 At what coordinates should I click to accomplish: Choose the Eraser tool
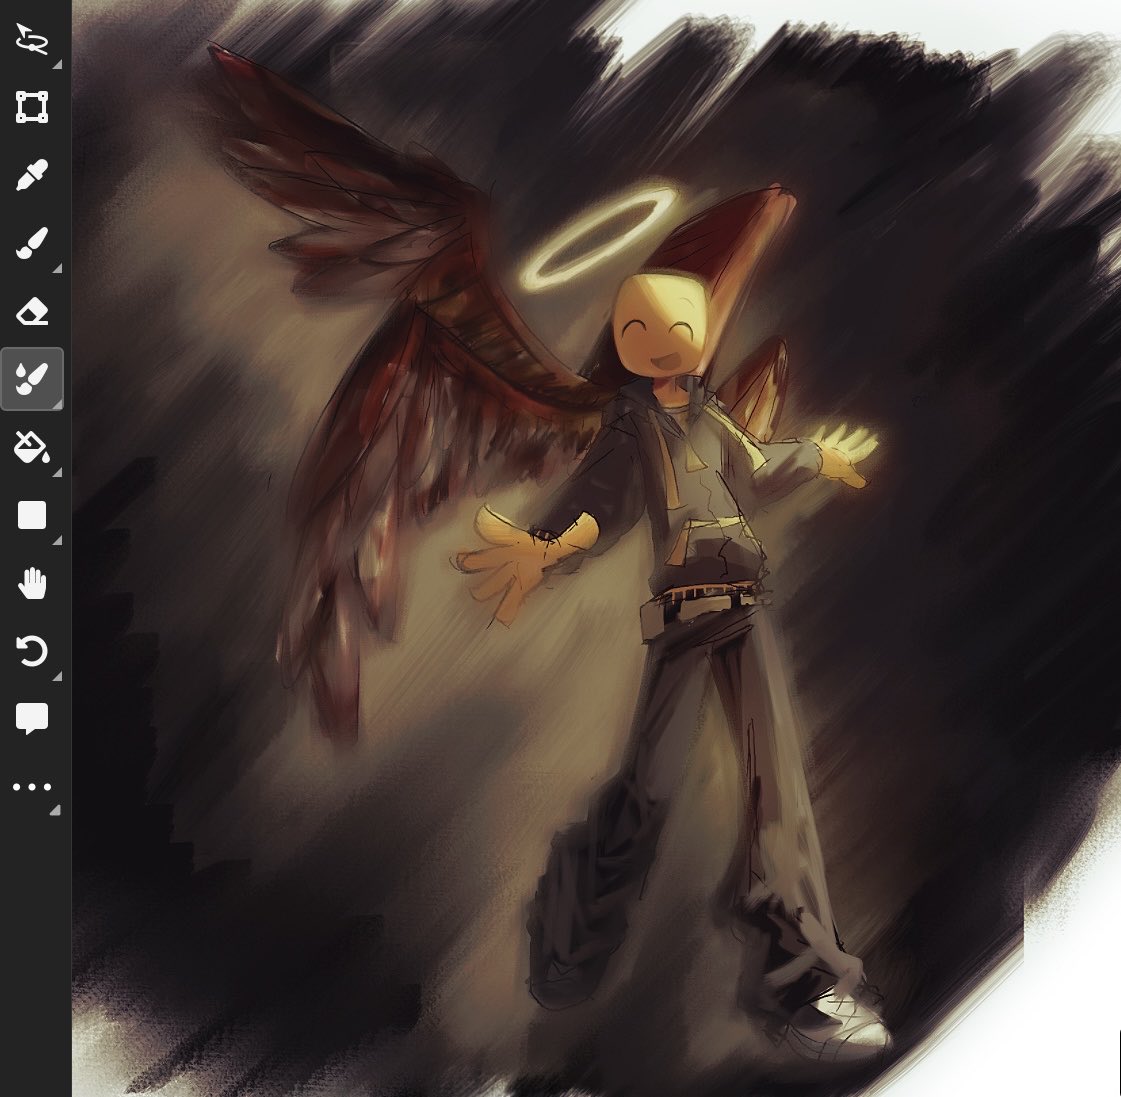pos(32,312)
